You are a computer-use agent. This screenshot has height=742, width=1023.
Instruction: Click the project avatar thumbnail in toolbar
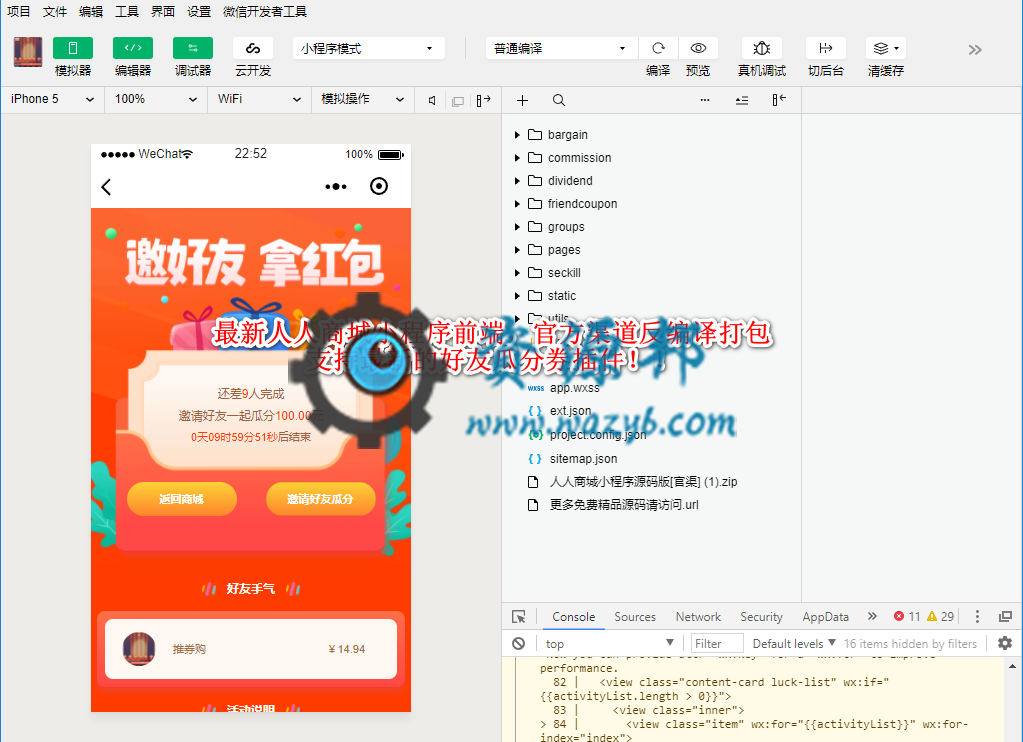point(28,52)
